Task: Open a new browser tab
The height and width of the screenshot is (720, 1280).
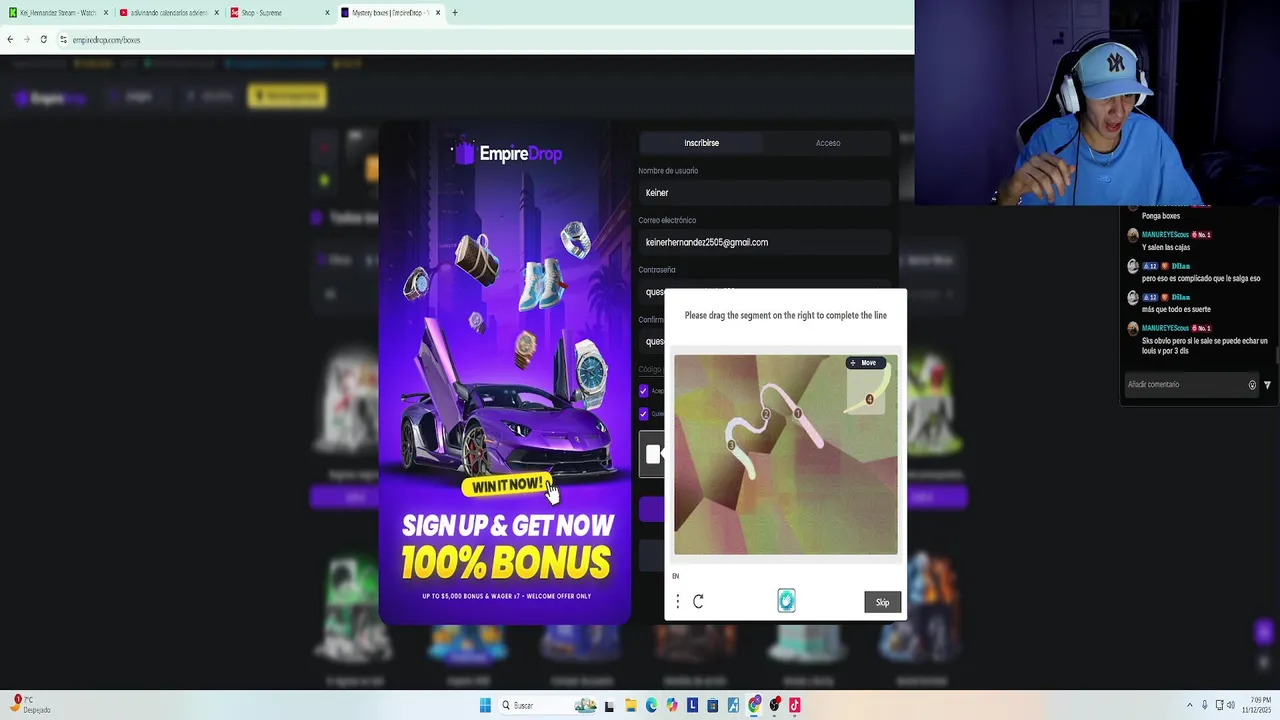Action: (455, 13)
